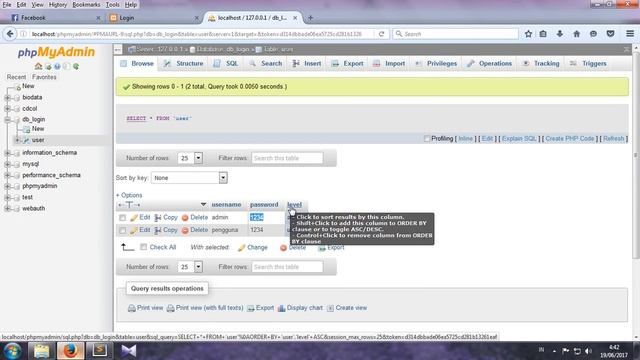Collapse the db_login database node
The width and height of the screenshot is (640, 360).
[x=7, y=120]
